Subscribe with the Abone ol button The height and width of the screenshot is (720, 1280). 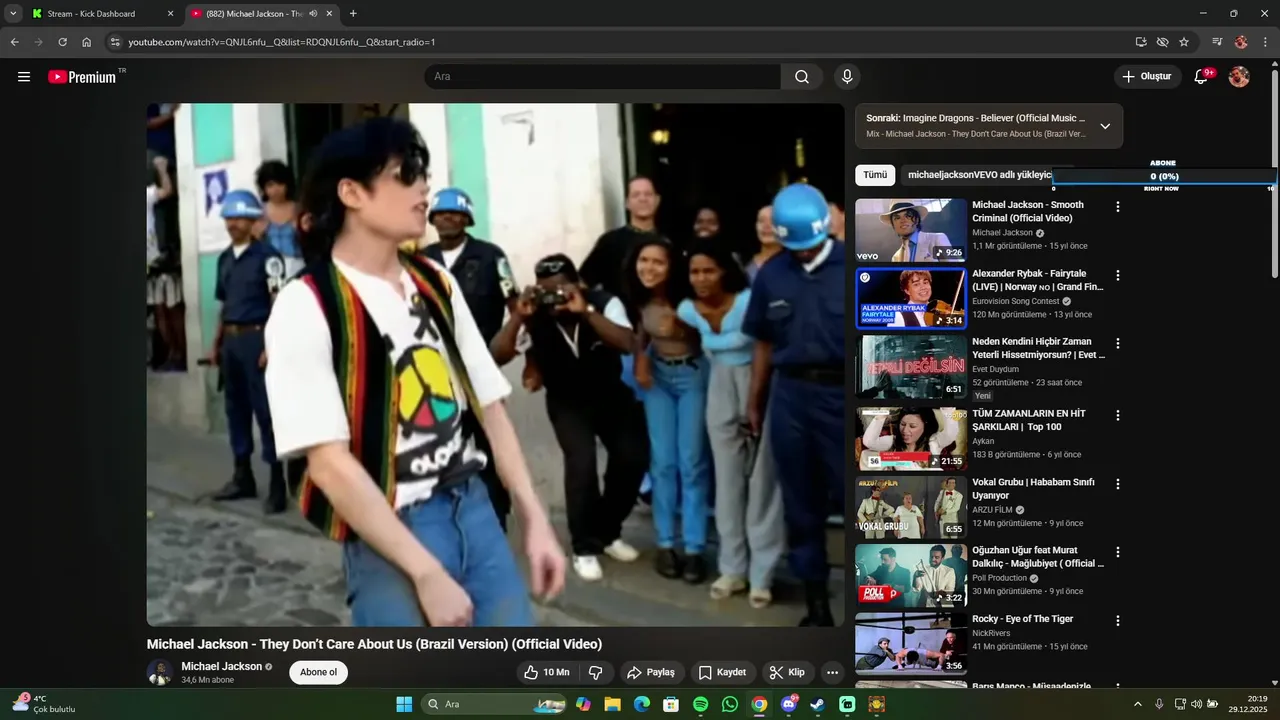[x=319, y=672]
